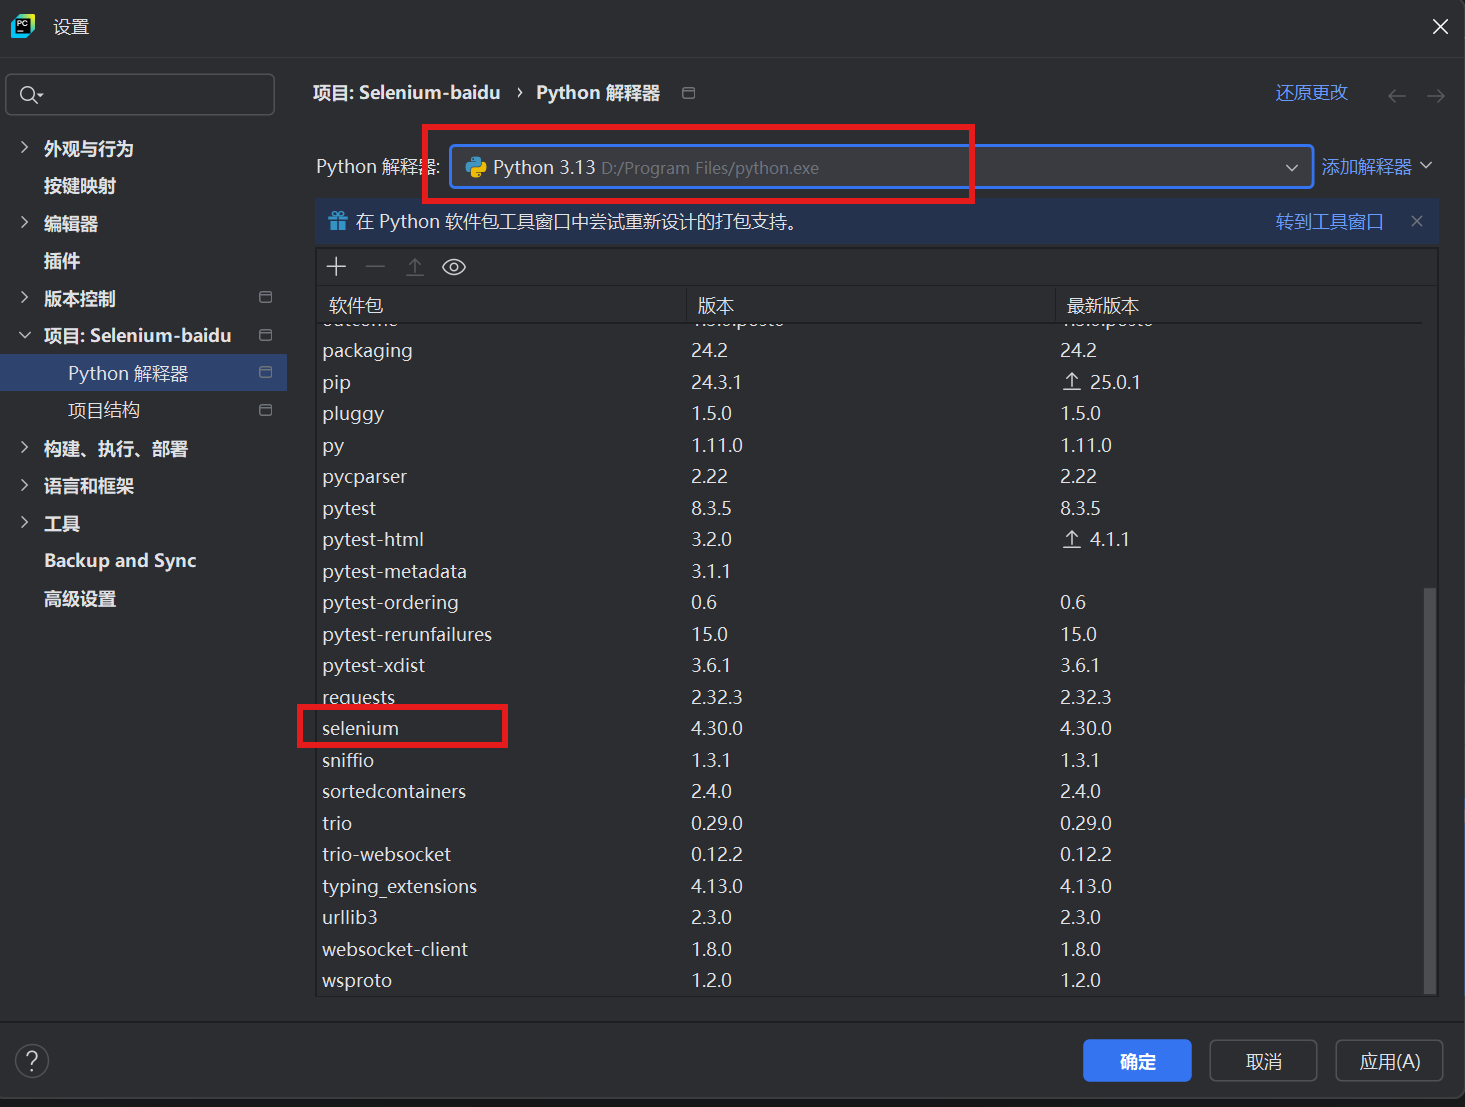1465x1107 pixels.
Task: Click the forward navigation arrow at top right
Action: (1435, 95)
